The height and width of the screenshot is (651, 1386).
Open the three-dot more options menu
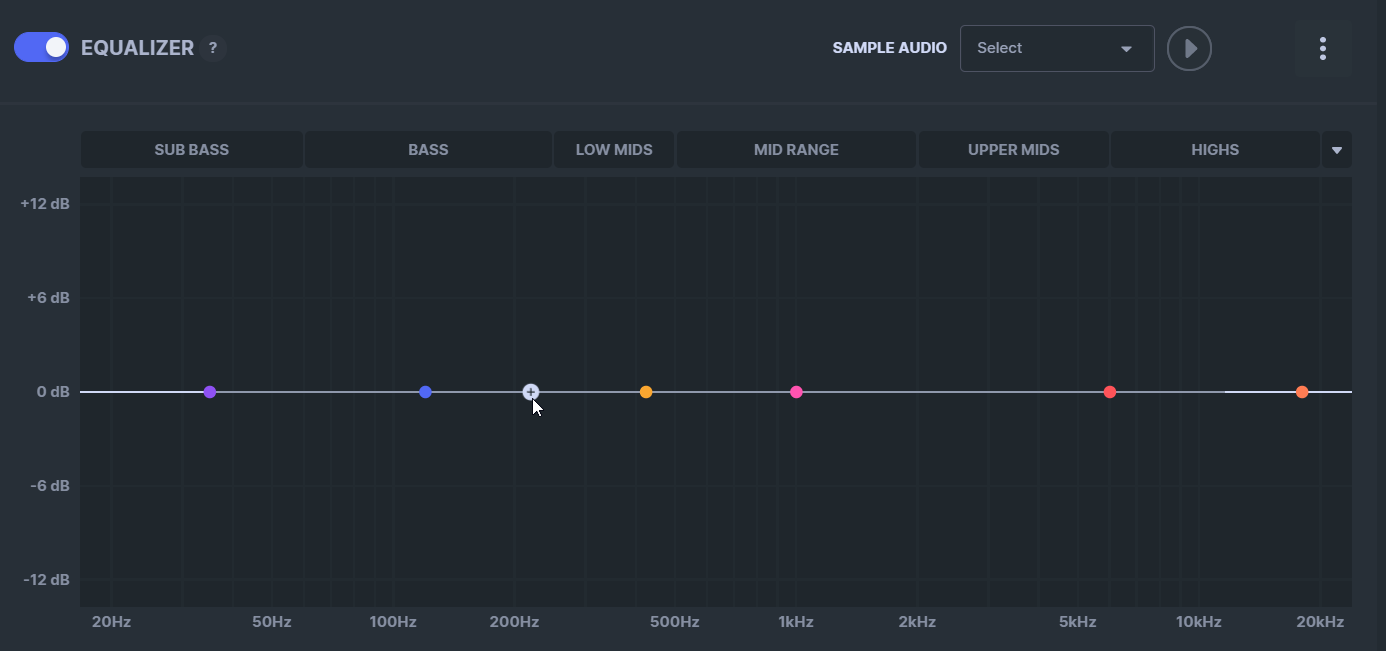1323,48
